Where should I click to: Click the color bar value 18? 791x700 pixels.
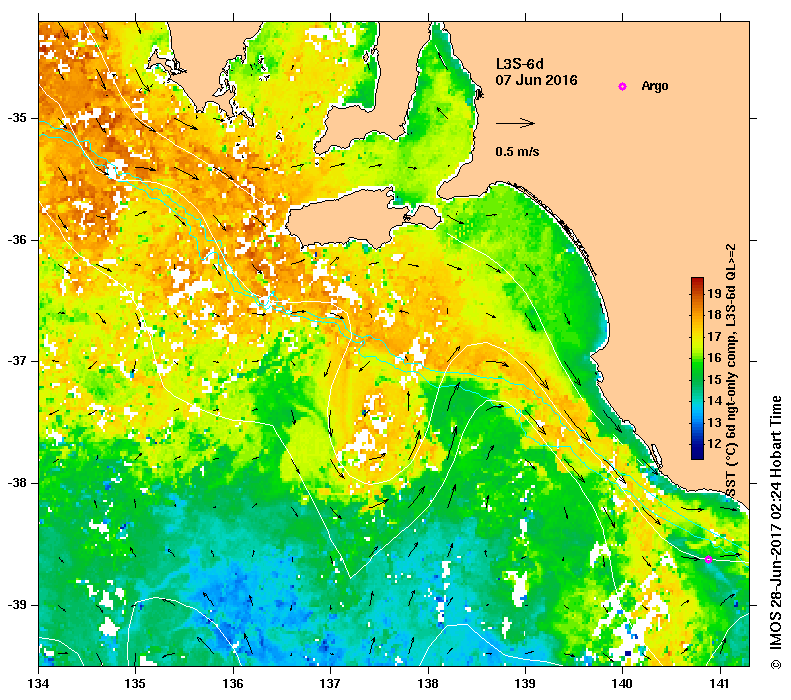click(x=714, y=315)
